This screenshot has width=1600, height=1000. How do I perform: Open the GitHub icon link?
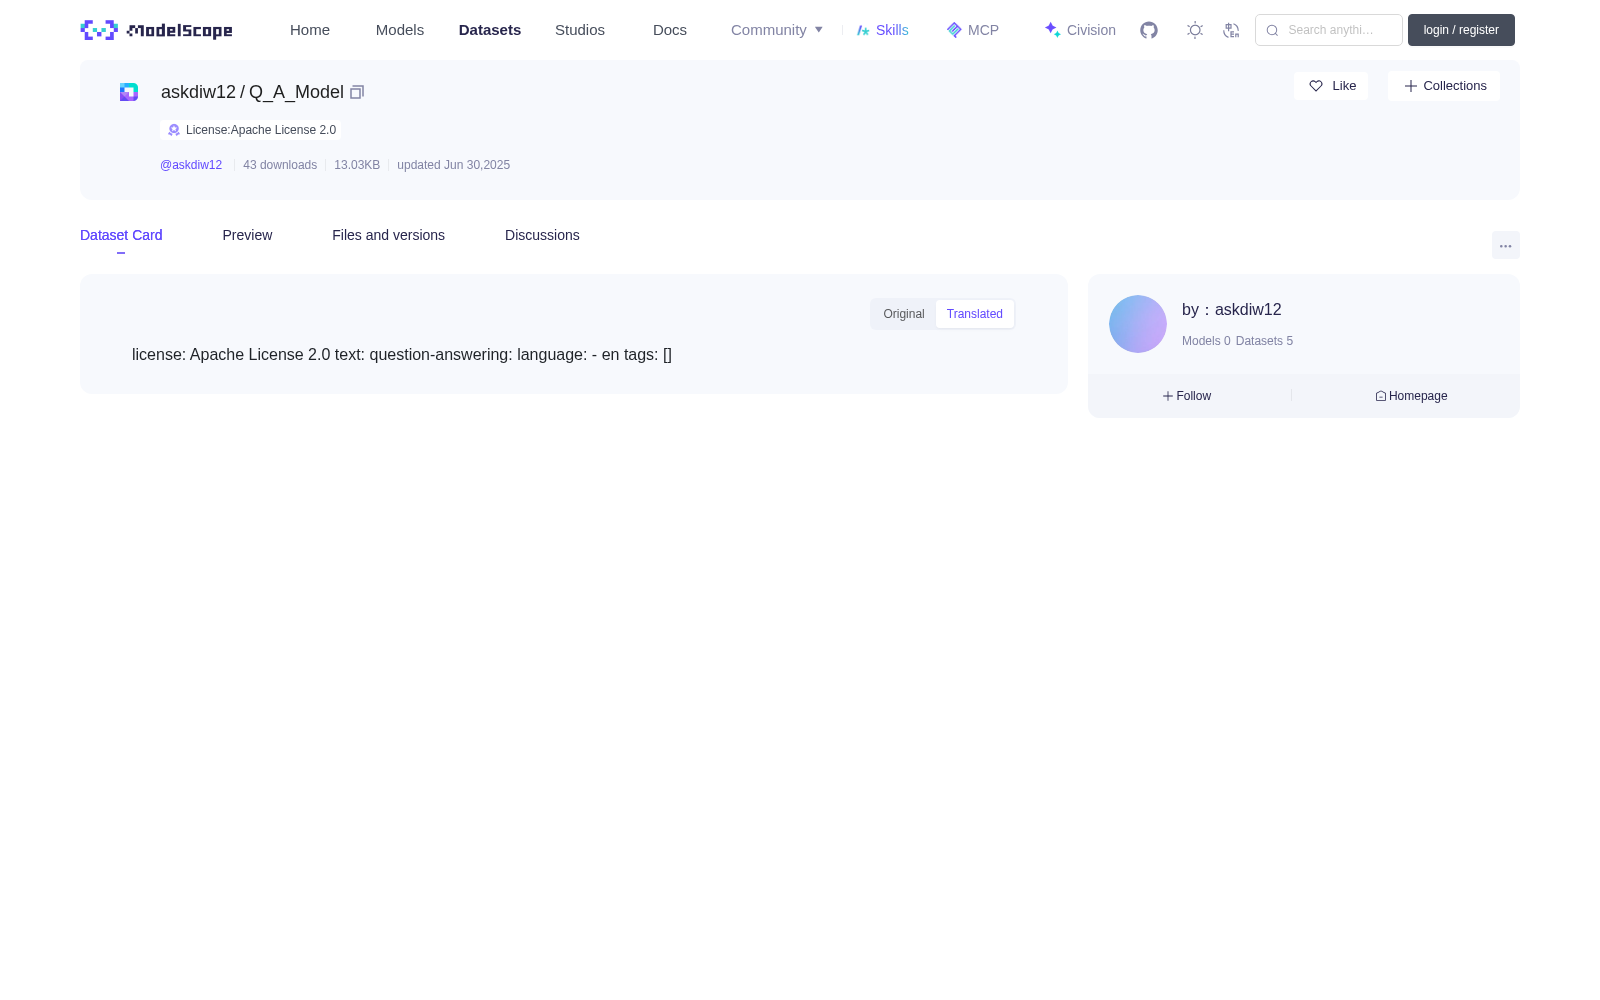(1149, 30)
